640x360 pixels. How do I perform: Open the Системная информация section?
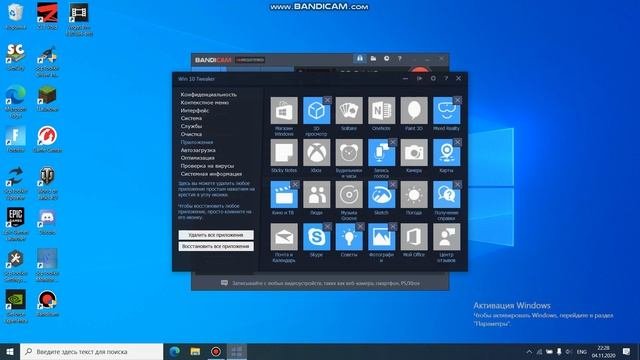pos(211,173)
